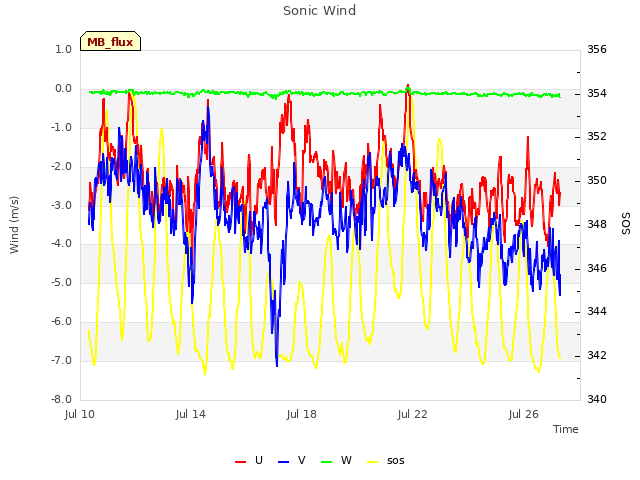Click the 352 right axis tick label
640x480 pixels.
(597, 136)
